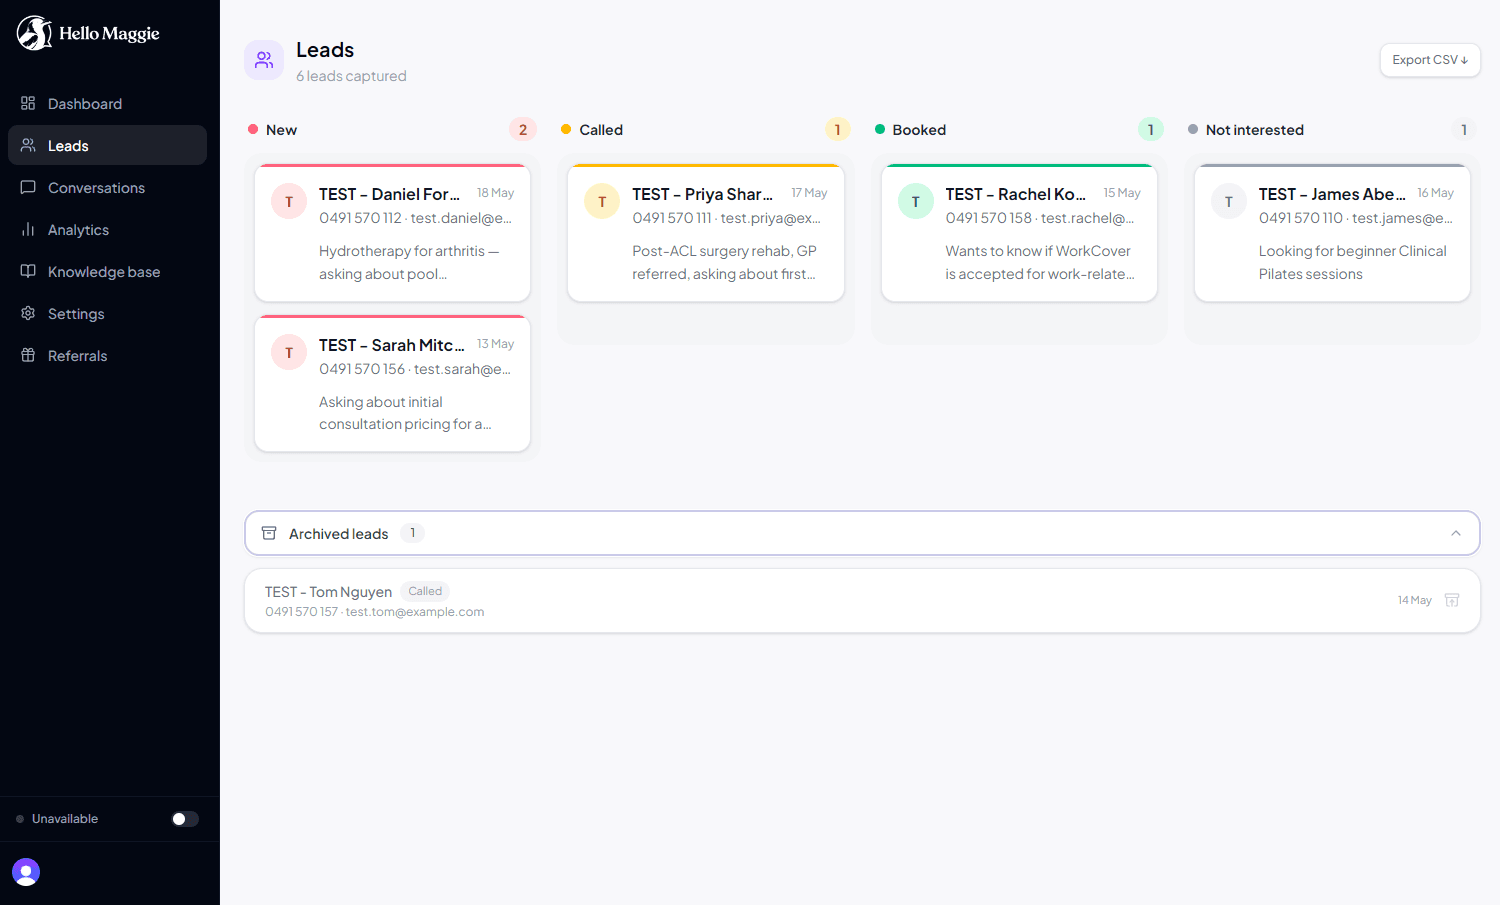Click the '6 leads captured' subtitle
This screenshot has width=1500, height=905.
click(351, 76)
